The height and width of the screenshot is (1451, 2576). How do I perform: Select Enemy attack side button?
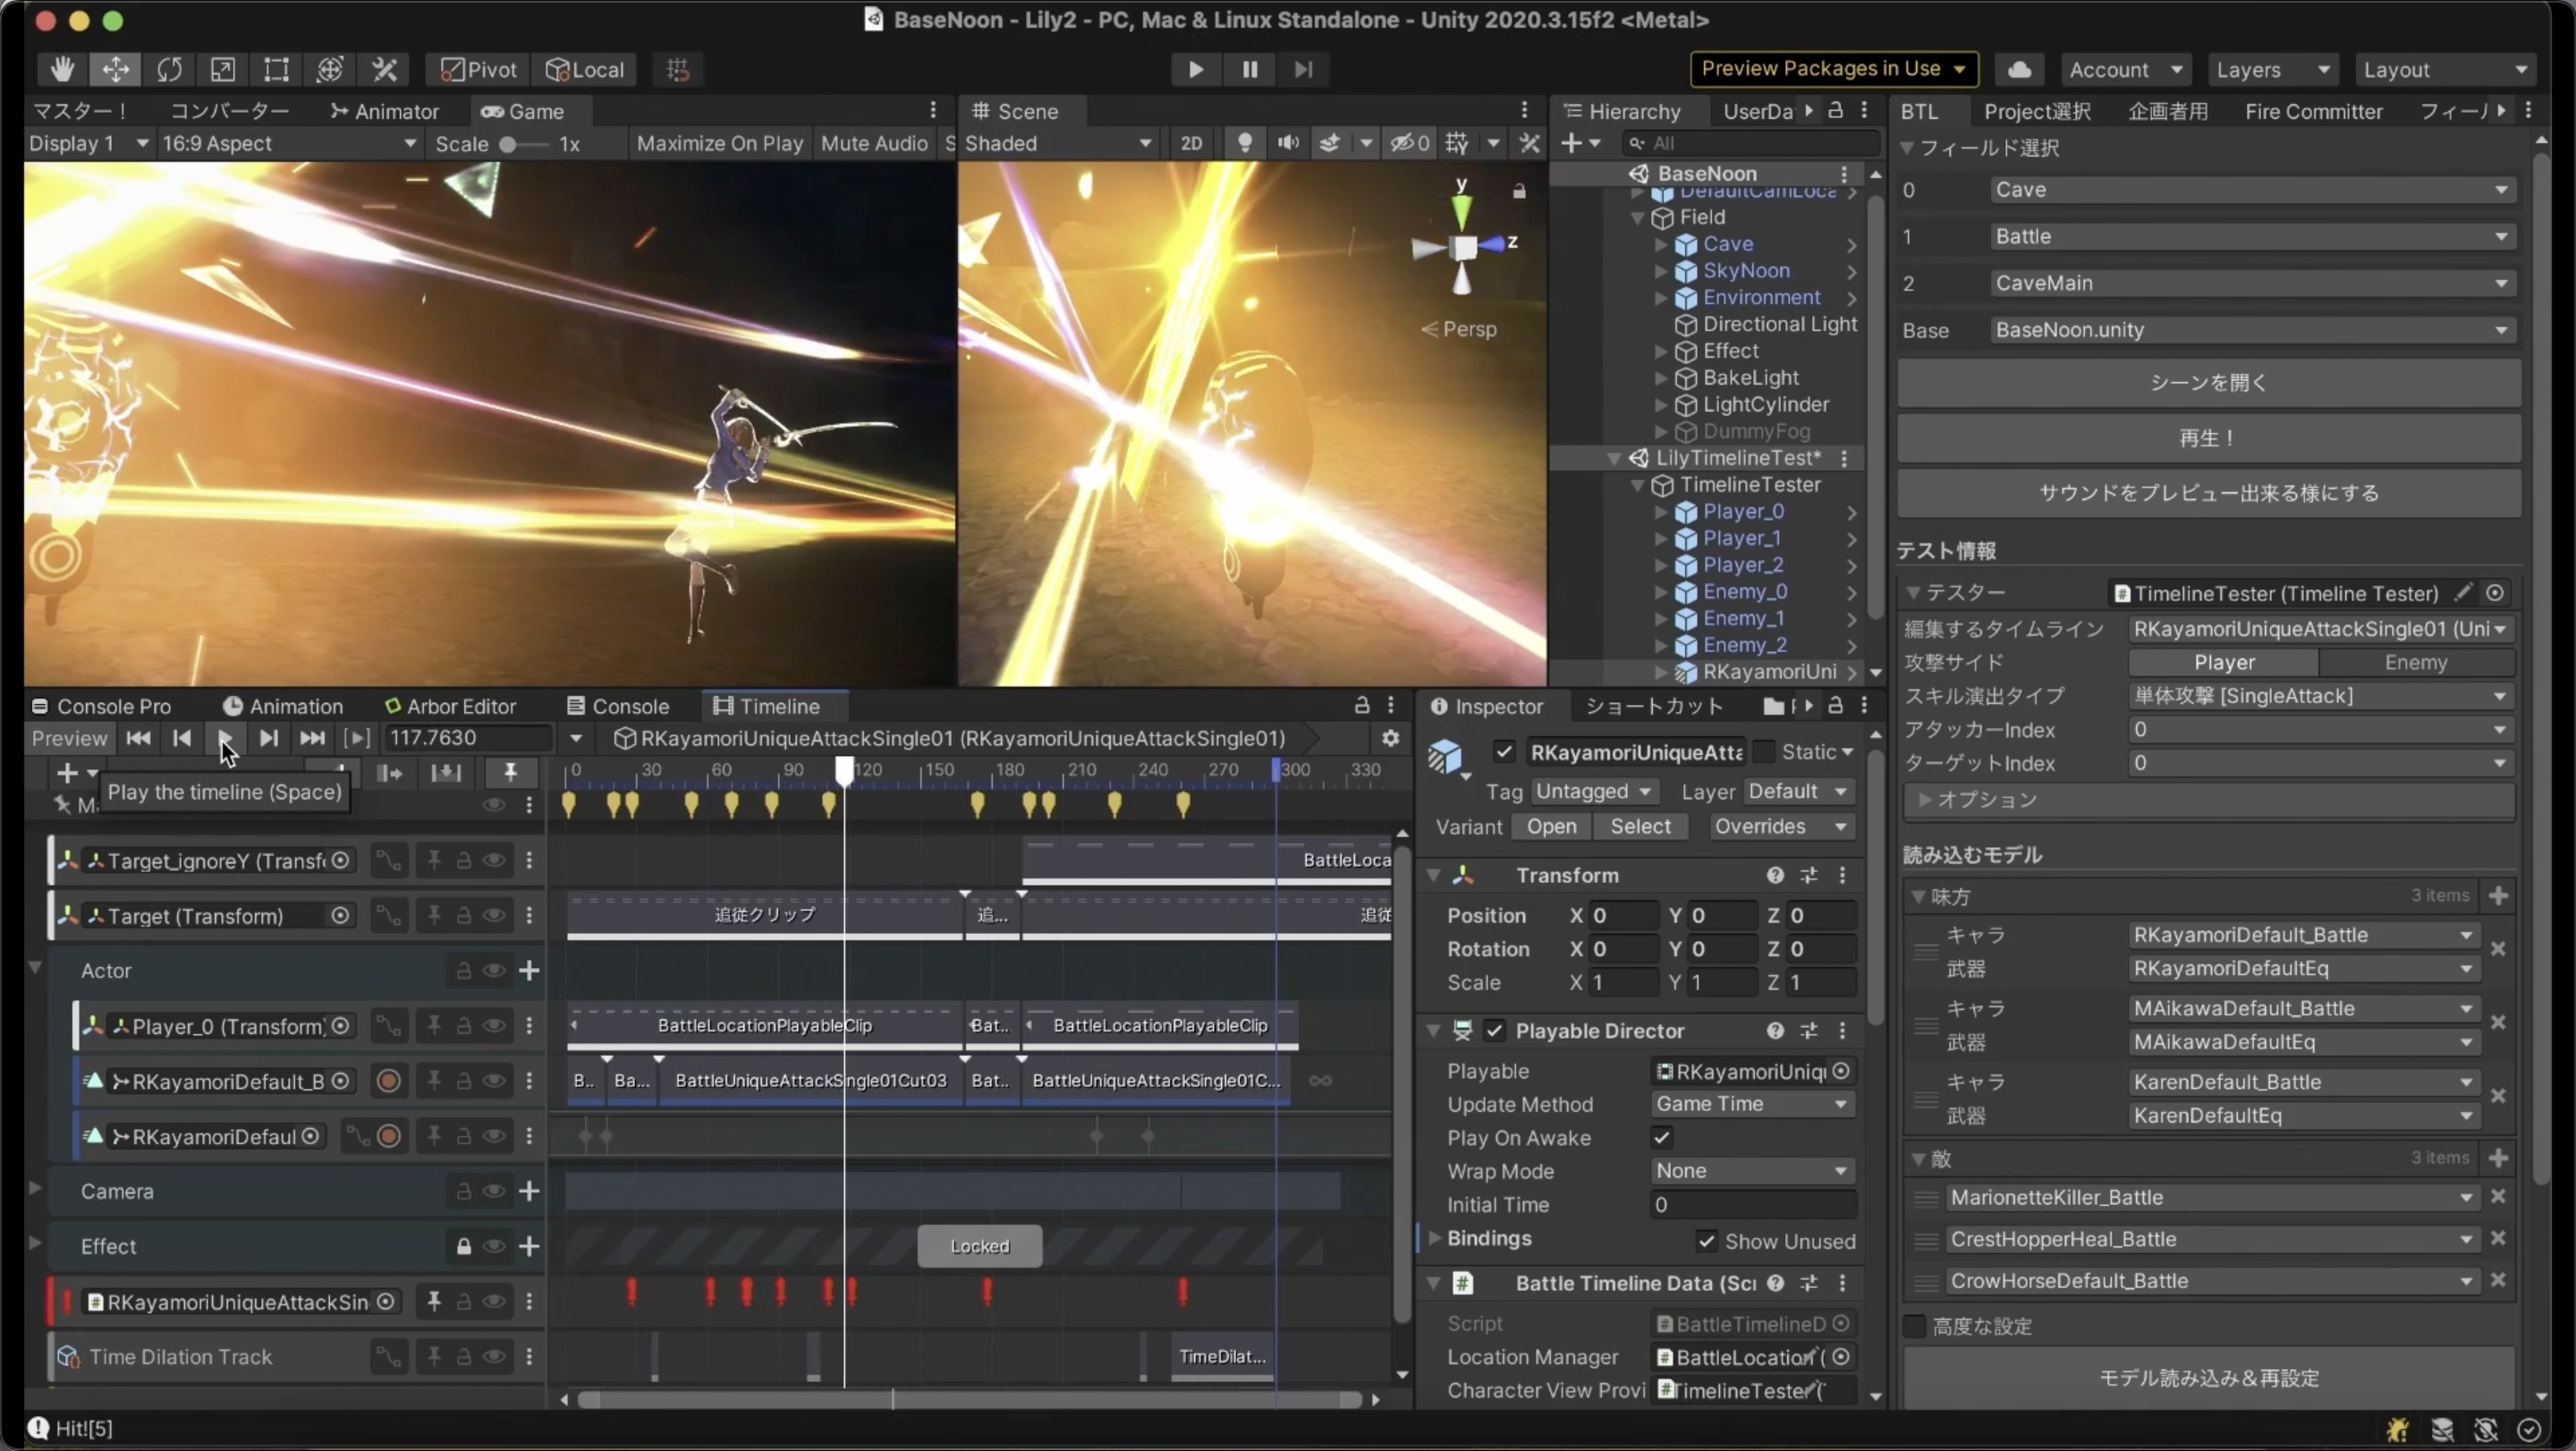click(2415, 662)
